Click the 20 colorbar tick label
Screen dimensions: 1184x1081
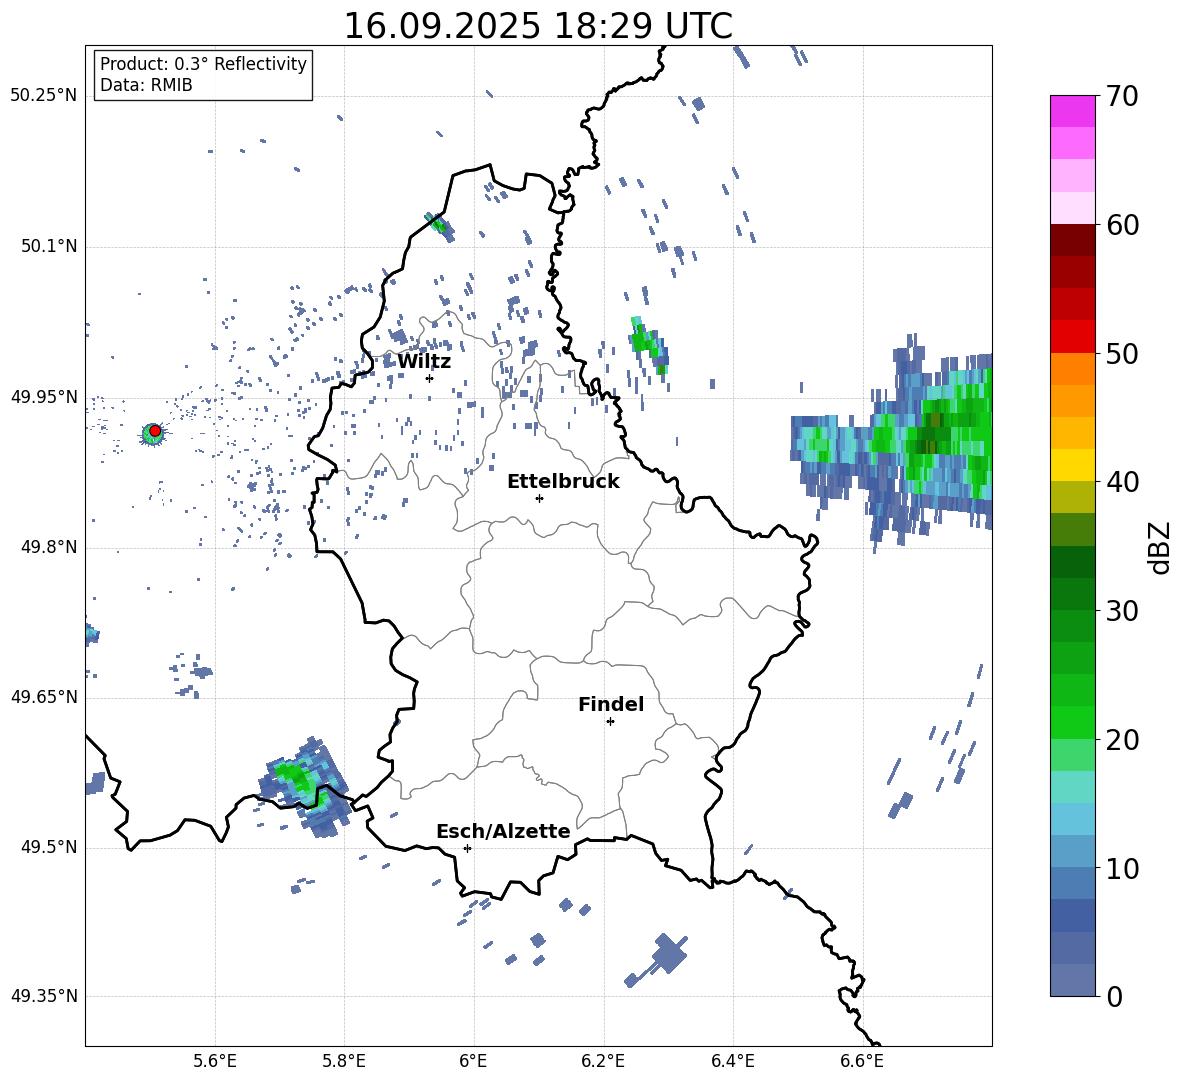pyautogui.click(x=1122, y=740)
